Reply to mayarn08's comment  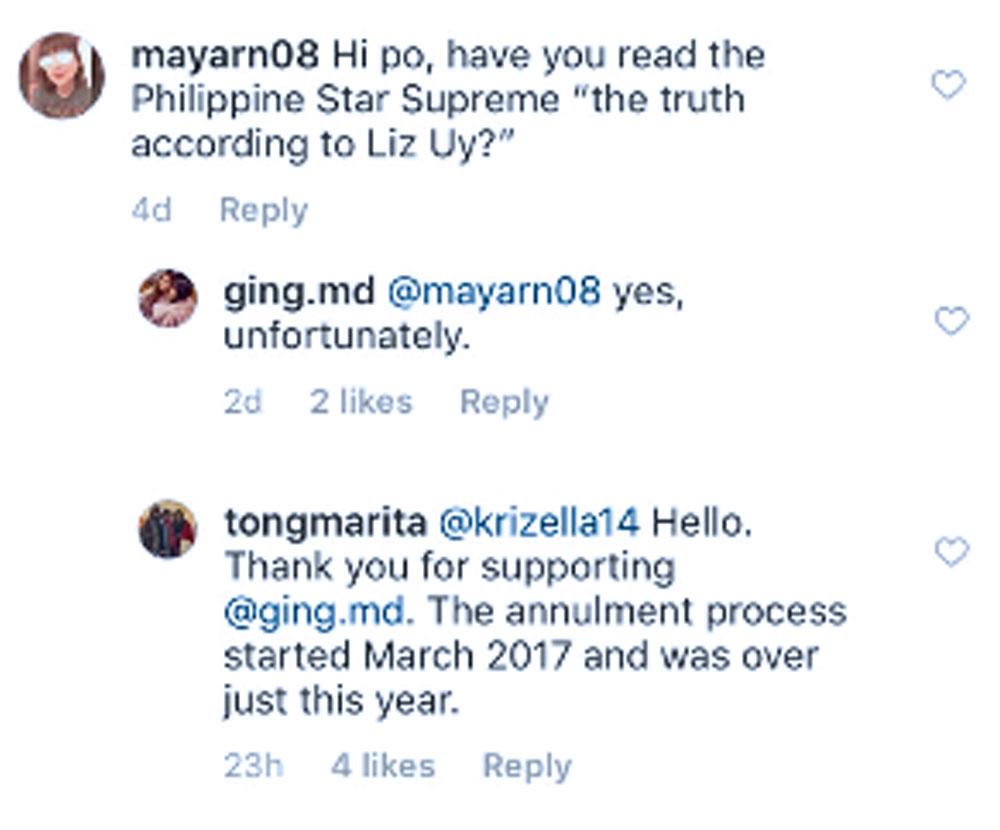pyautogui.click(x=263, y=211)
